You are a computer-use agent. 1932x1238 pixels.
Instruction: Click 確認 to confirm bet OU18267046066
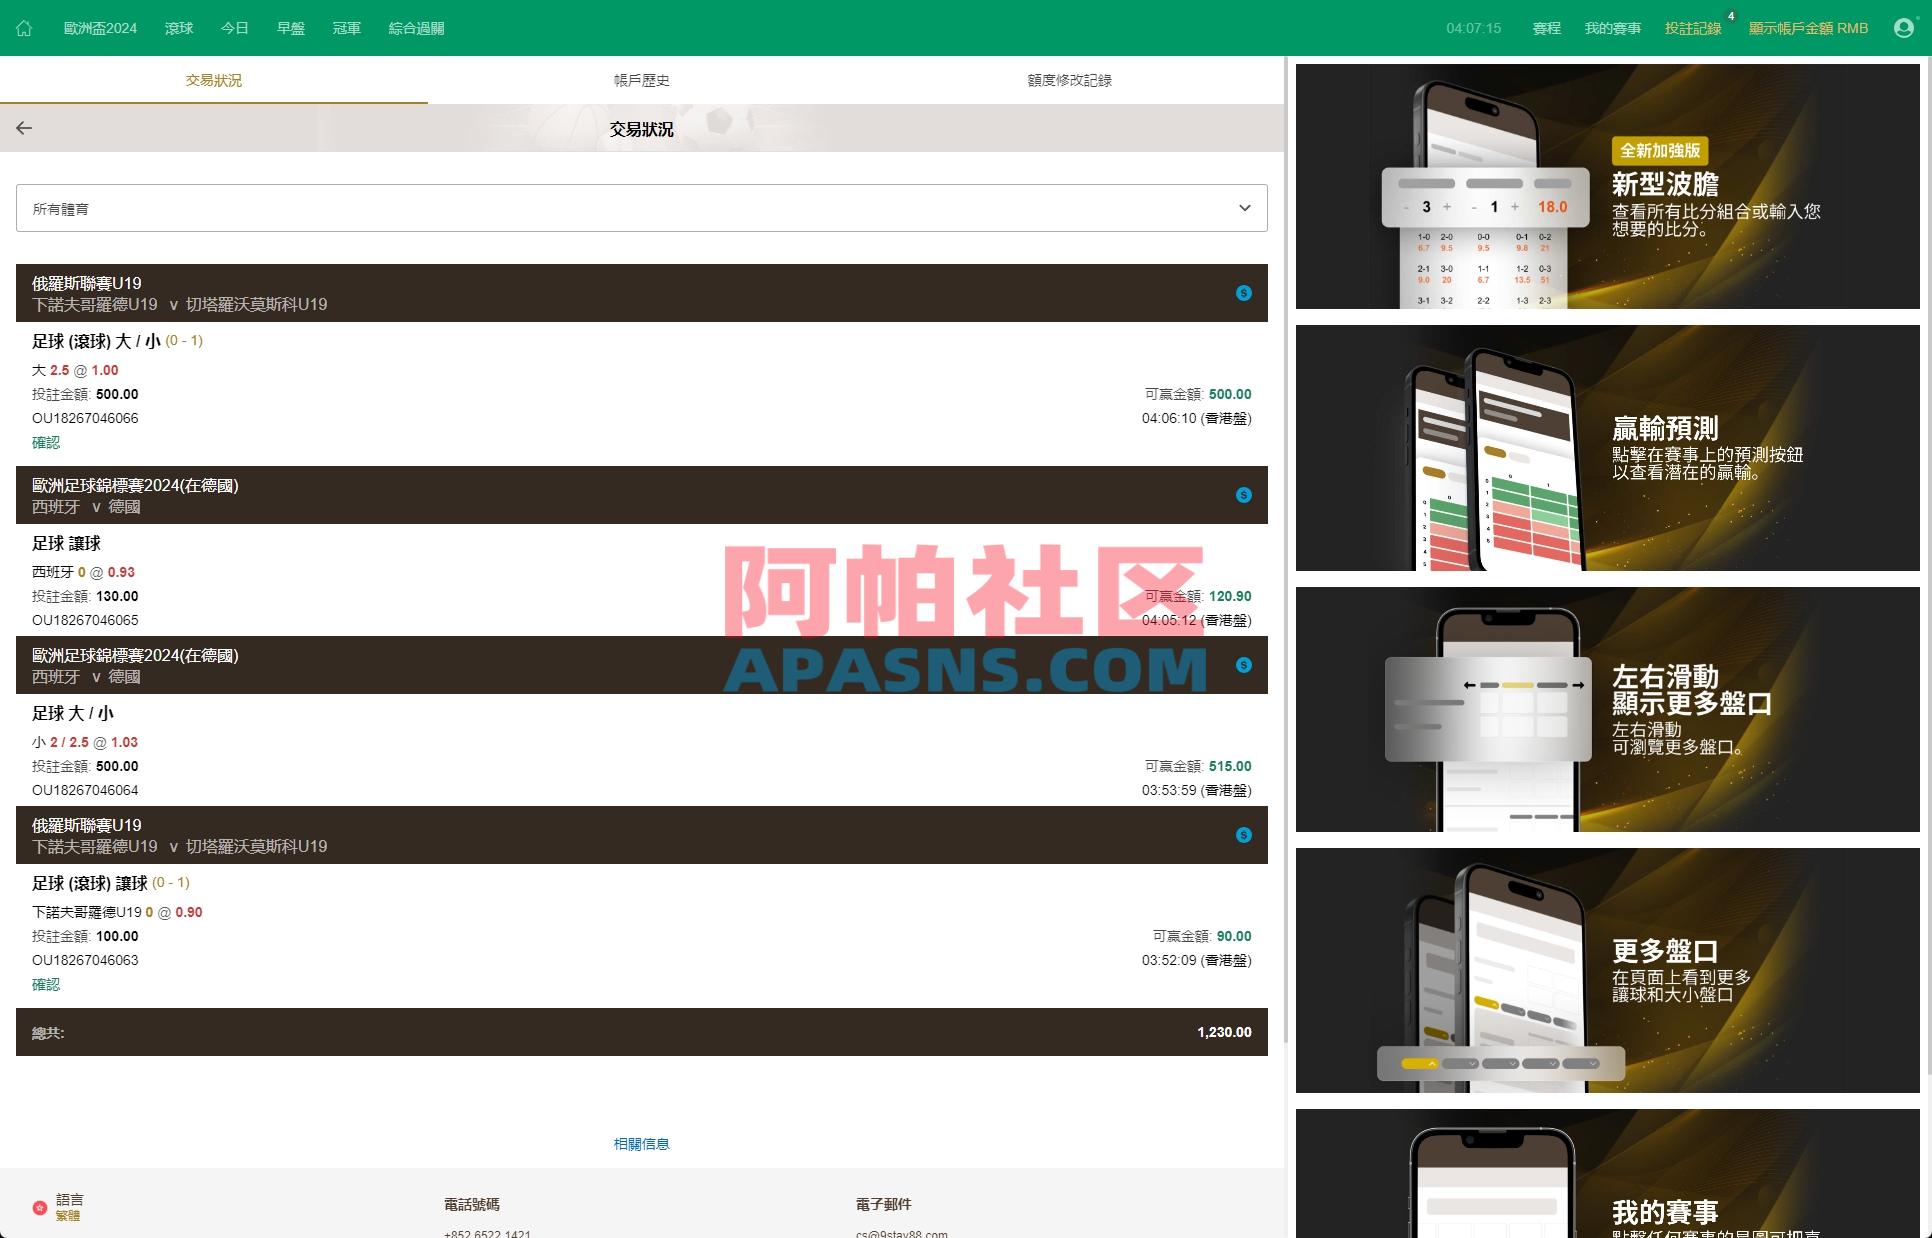tap(46, 442)
